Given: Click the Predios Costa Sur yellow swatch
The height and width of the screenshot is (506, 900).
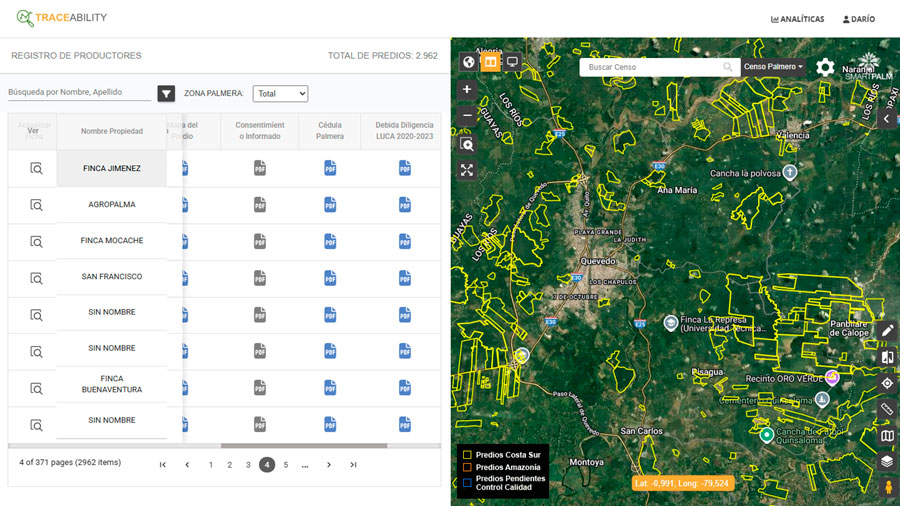Looking at the screenshot, I should click(466, 455).
